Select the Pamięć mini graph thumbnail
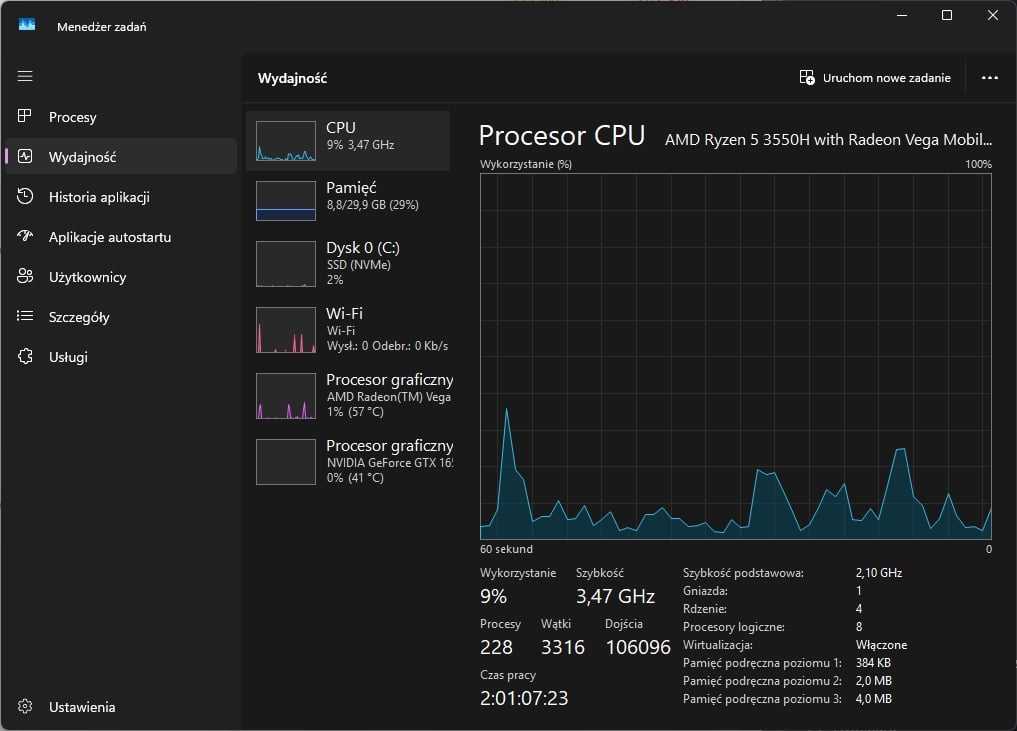The width and height of the screenshot is (1017, 731). pyautogui.click(x=286, y=200)
